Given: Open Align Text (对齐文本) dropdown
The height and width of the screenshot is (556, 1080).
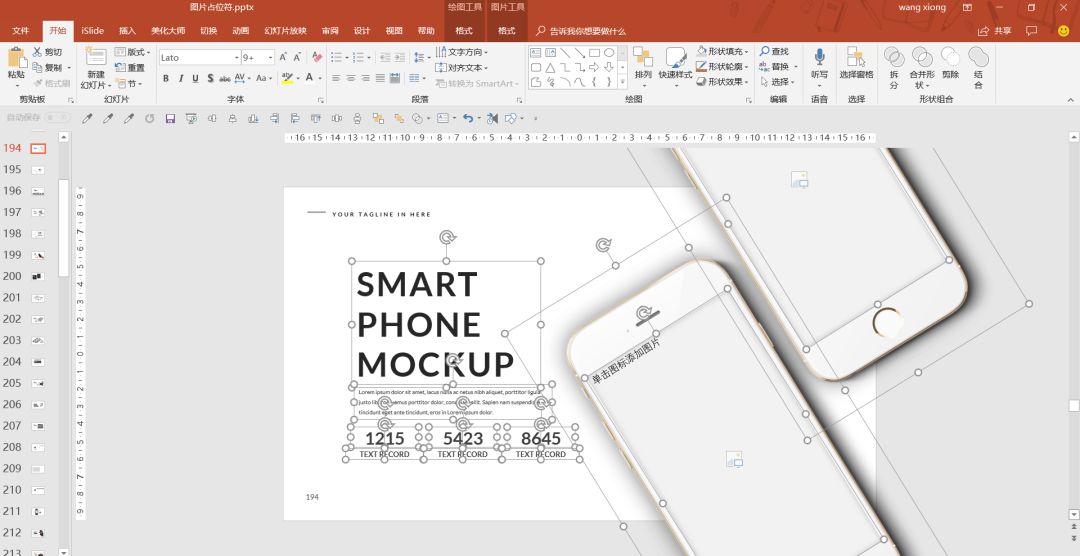Looking at the screenshot, I should (x=461, y=68).
